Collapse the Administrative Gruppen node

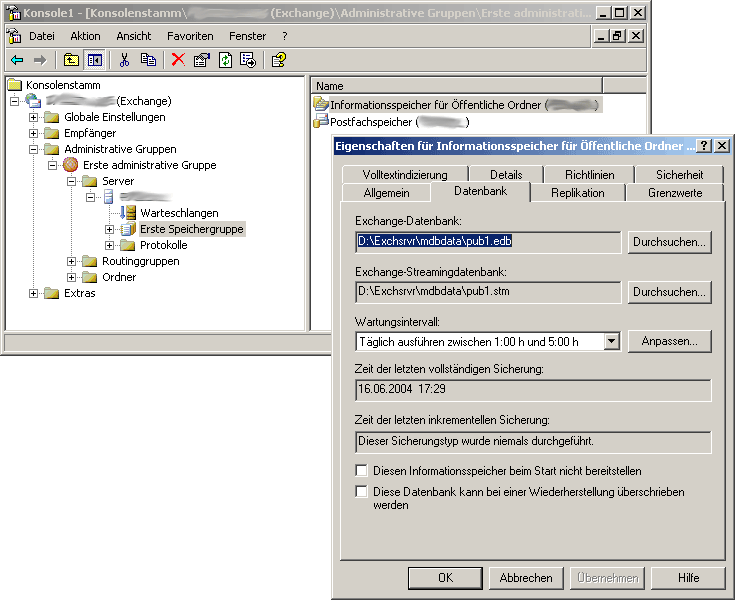(x=34, y=149)
